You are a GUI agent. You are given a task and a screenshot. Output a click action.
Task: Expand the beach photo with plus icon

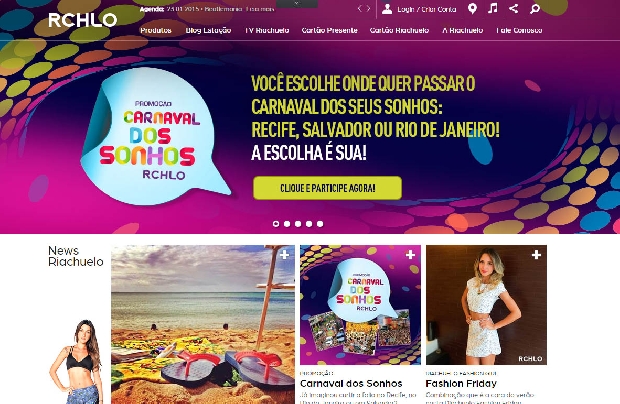coord(284,255)
